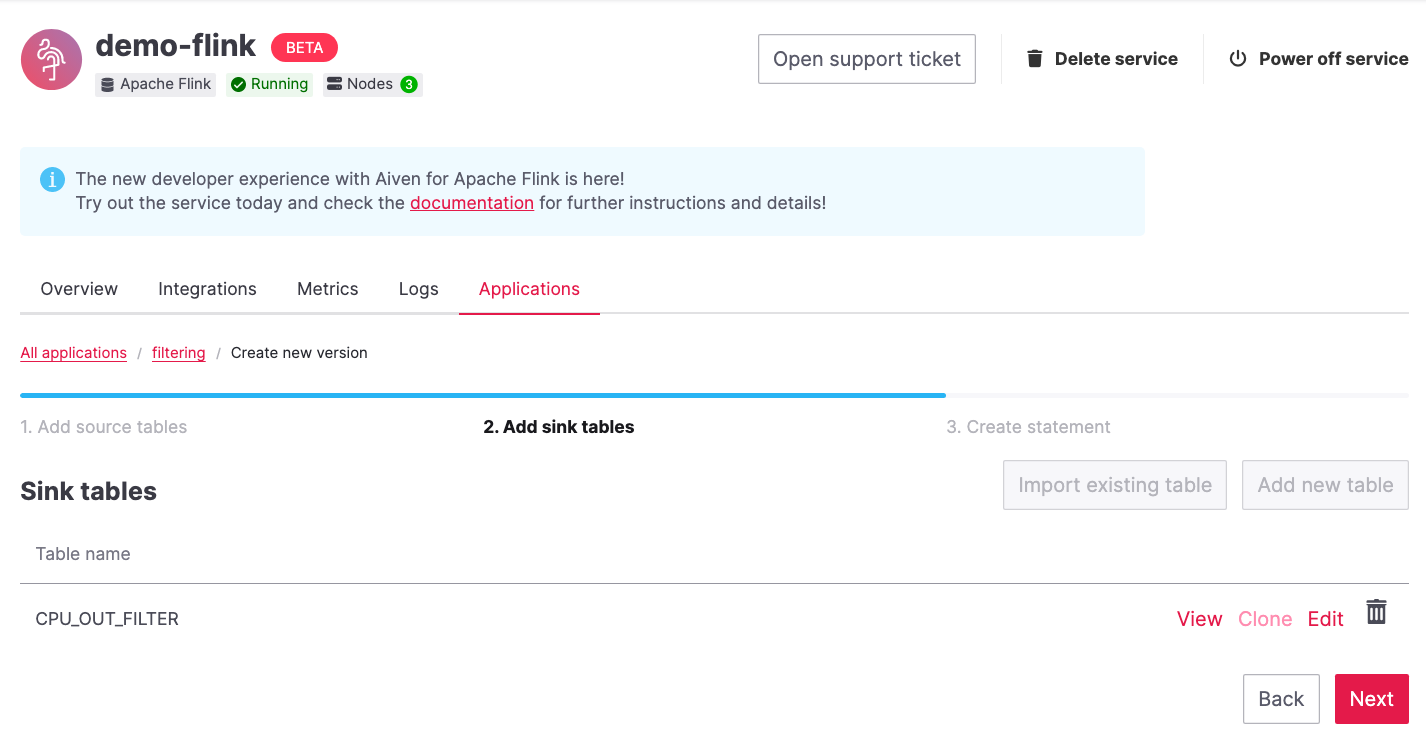Open the Integrations tab
The height and width of the screenshot is (731, 1426).
tap(207, 289)
